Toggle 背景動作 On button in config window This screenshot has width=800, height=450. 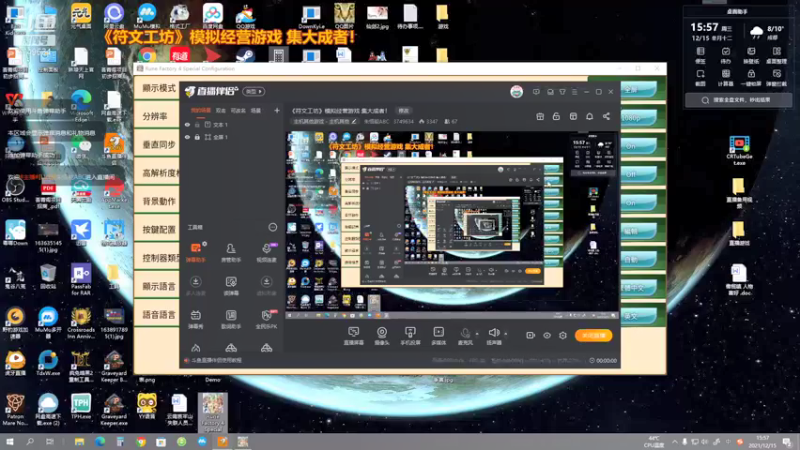coord(638,203)
